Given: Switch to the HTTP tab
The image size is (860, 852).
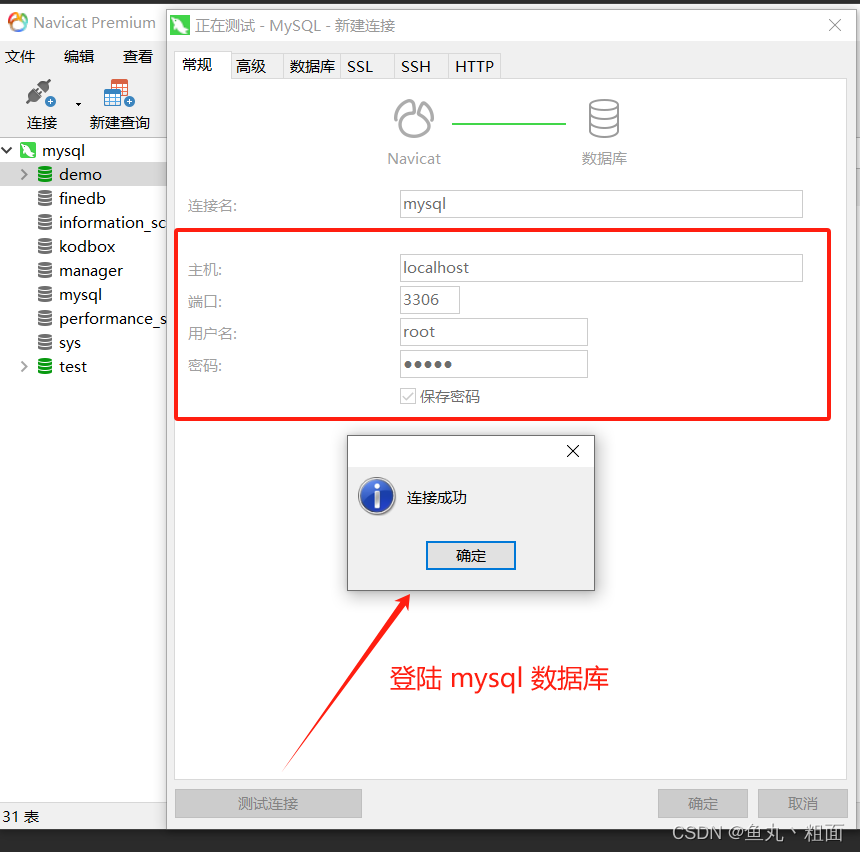Looking at the screenshot, I should click(x=474, y=66).
